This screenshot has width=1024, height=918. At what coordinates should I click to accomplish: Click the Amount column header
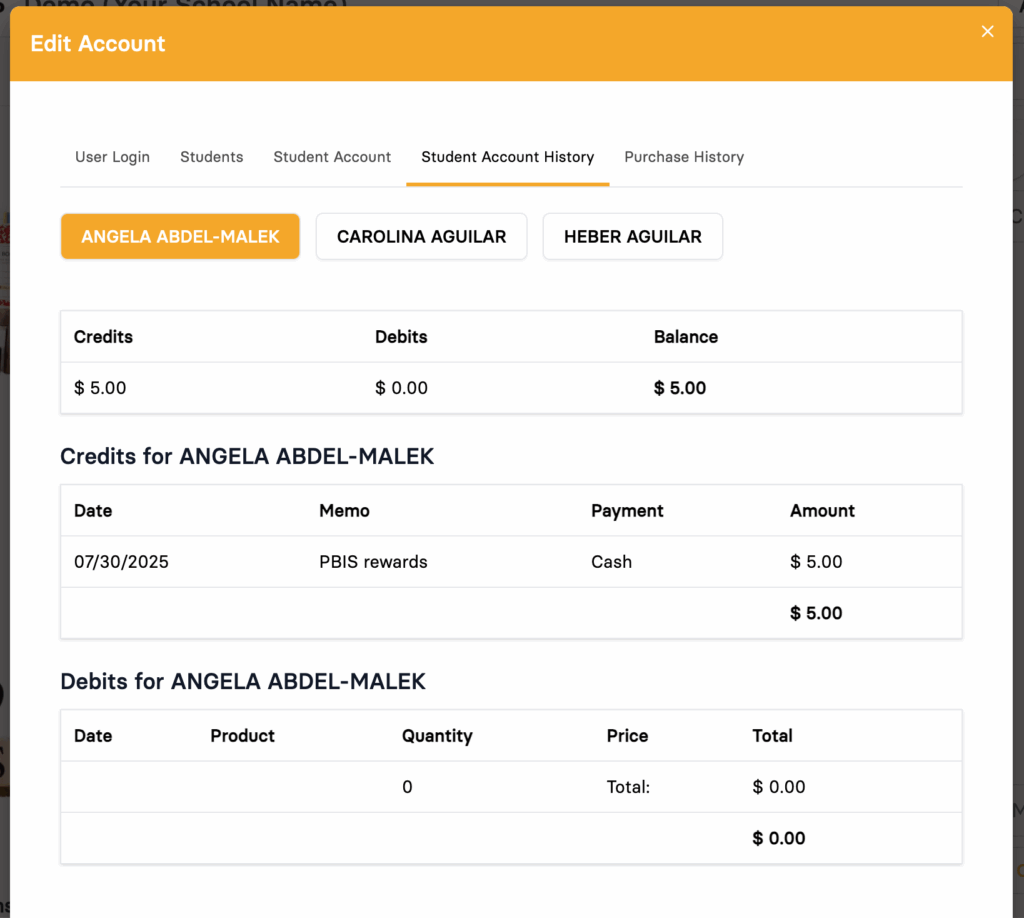point(822,511)
